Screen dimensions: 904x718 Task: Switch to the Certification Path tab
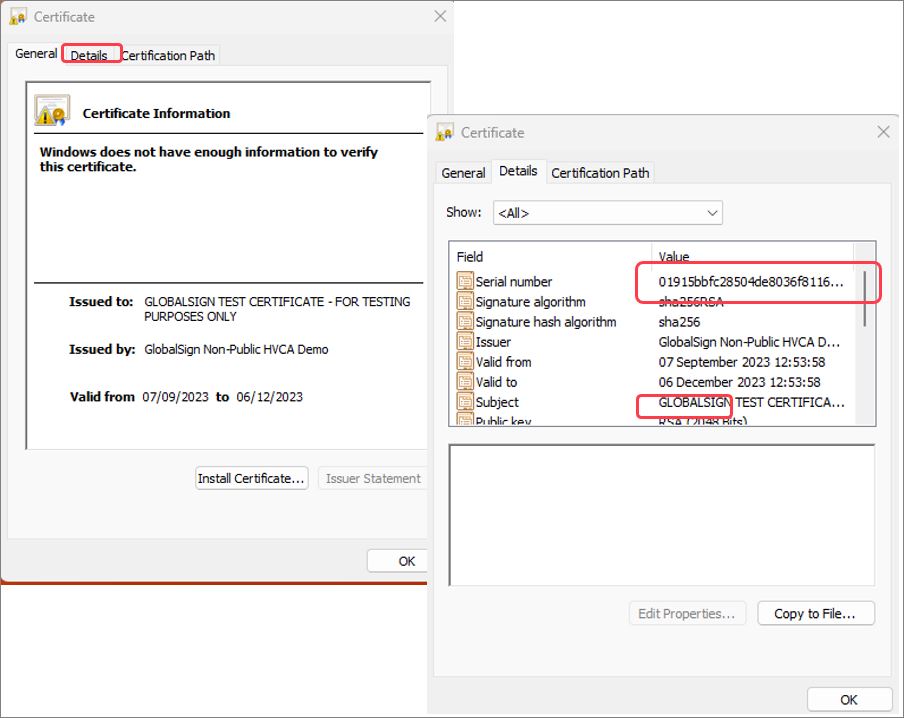pos(600,172)
